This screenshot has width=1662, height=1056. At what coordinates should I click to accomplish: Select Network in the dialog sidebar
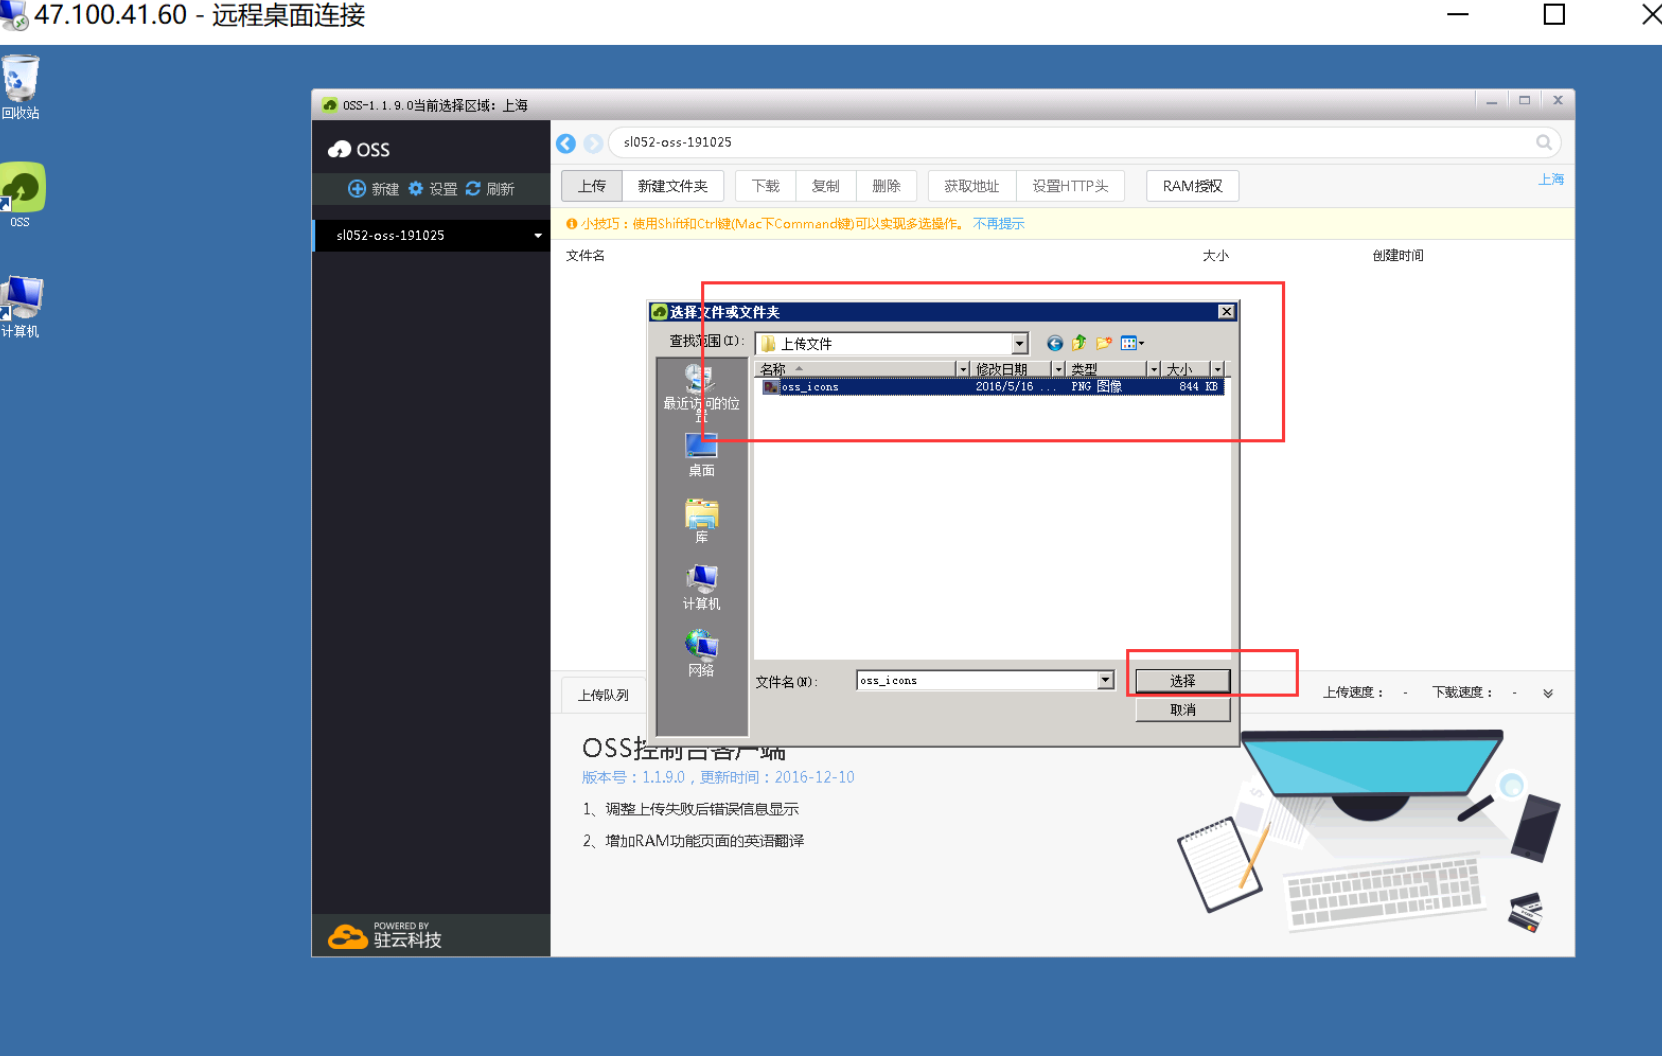(x=701, y=654)
